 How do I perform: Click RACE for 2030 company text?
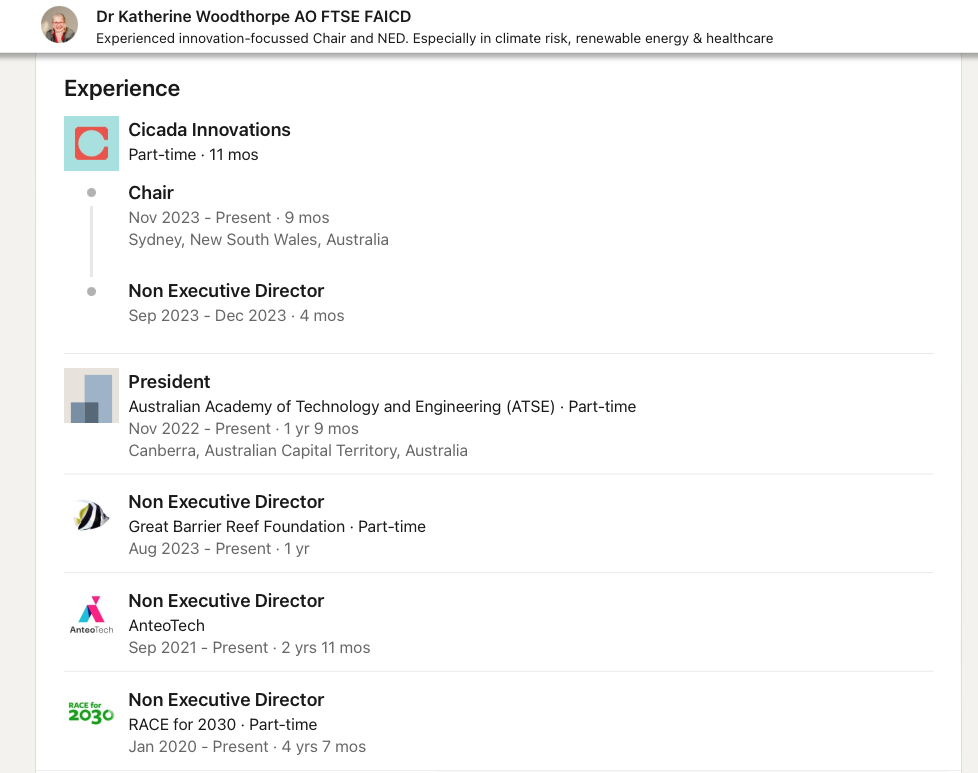(x=182, y=724)
